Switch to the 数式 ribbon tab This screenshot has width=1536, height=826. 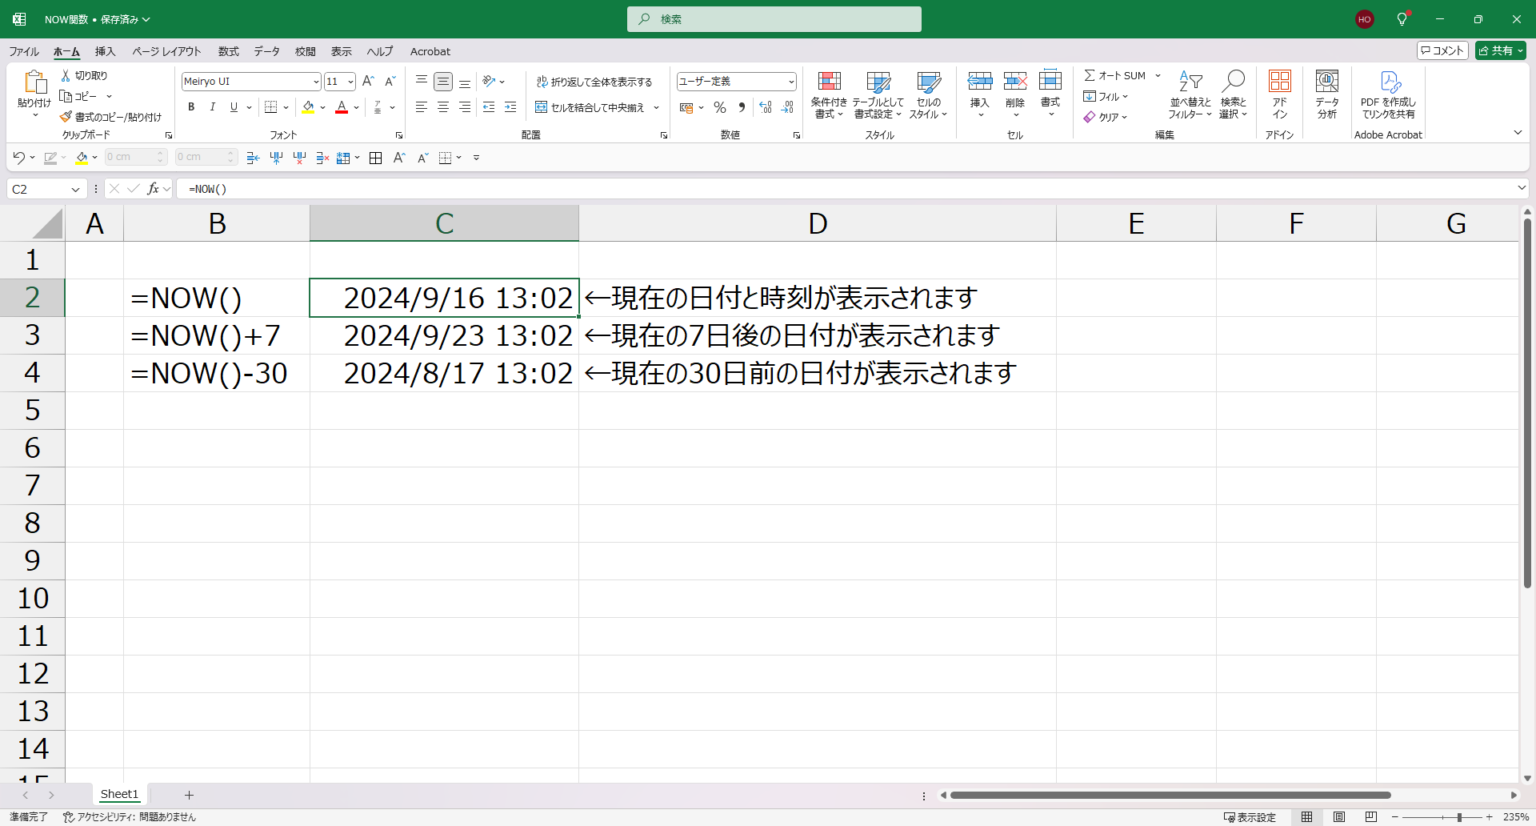(x=228, y=51)
